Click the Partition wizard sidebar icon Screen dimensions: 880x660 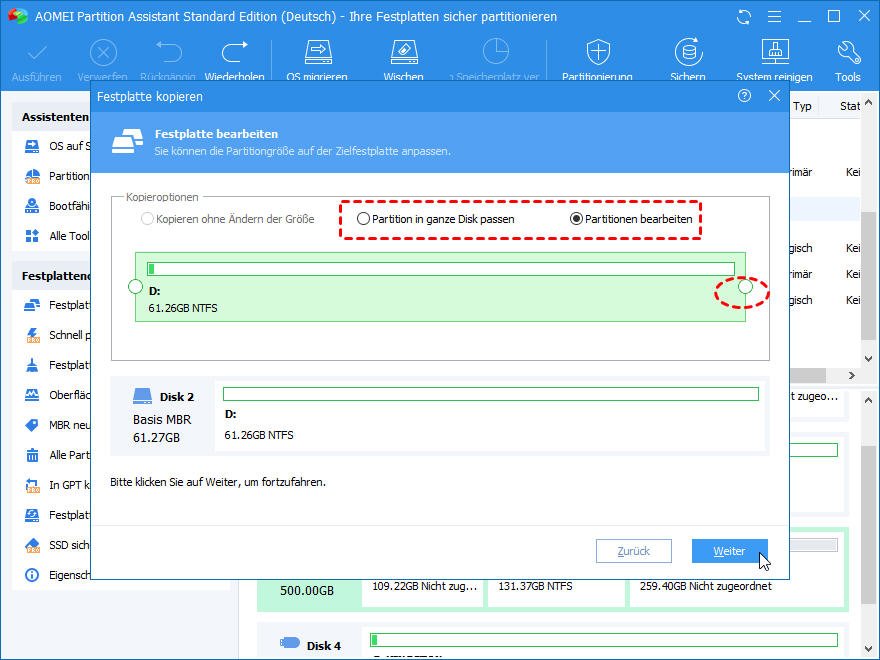click(x=32, y=176)
